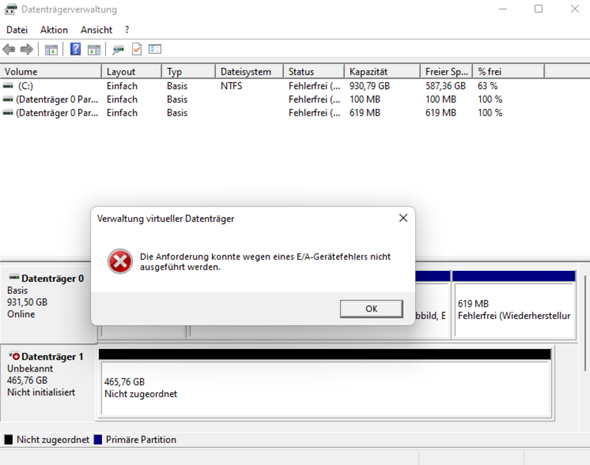Select the (C:) volume row

(253, 86)
